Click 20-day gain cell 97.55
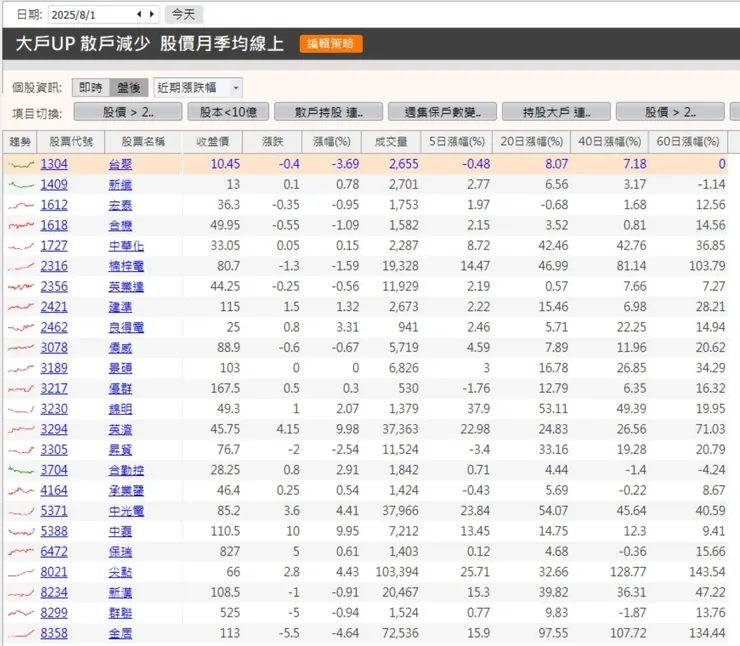This screenshot has height=646, width=740. (554, 633)
